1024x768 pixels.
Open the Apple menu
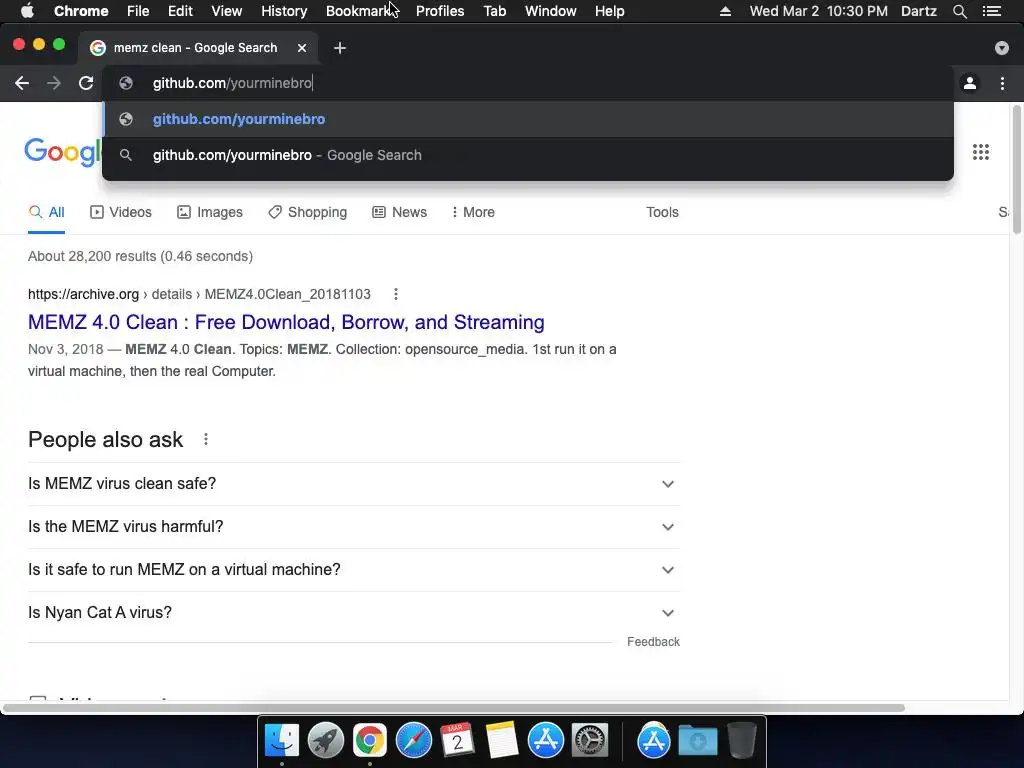click(27, 11)
